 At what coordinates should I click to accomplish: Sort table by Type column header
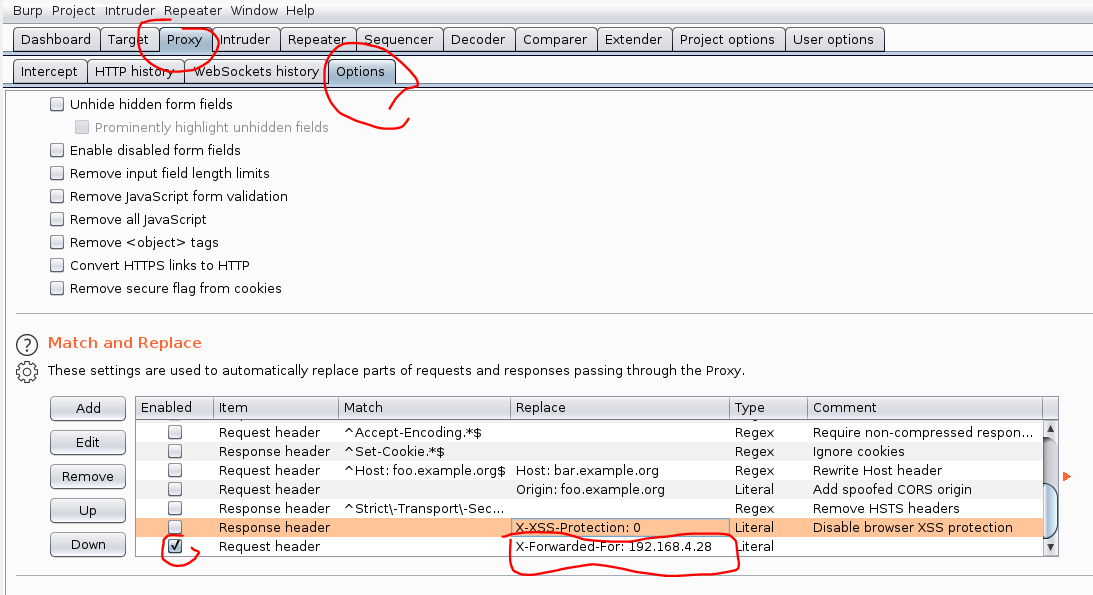click(768, 408)
